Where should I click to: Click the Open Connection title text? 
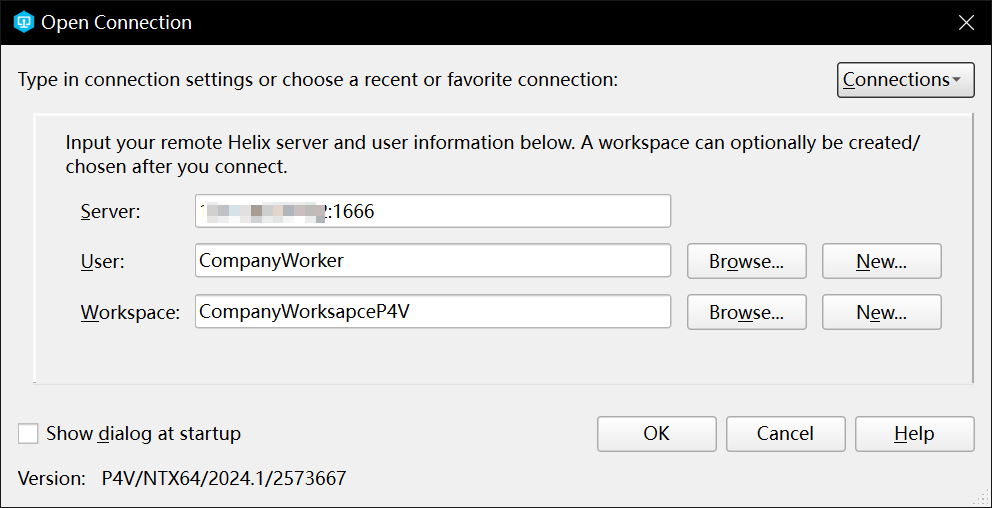116,23
